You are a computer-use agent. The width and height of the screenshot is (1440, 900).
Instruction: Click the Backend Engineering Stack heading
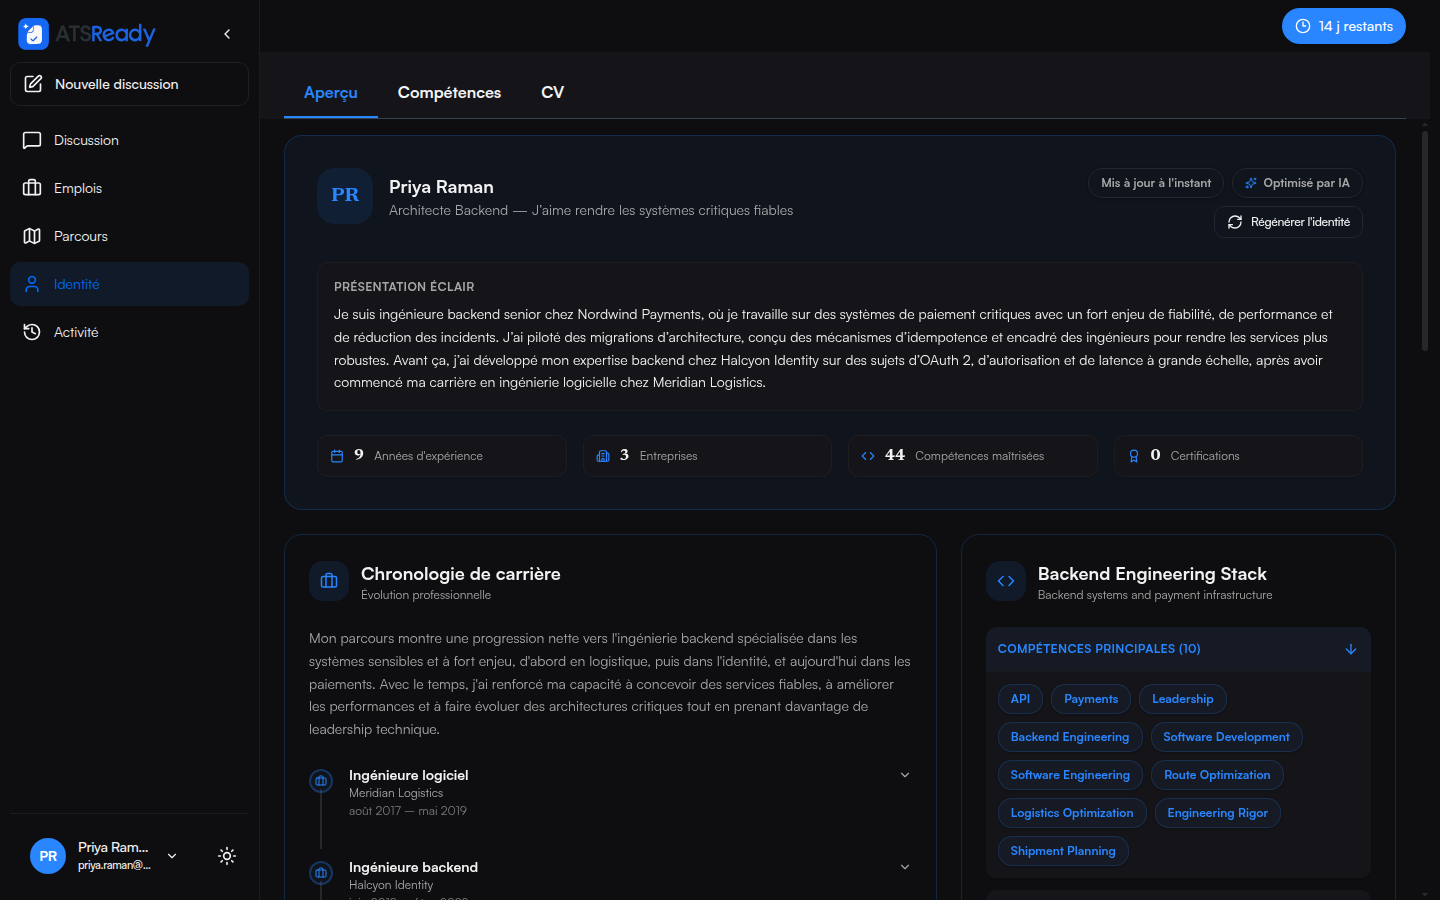pos(1152,574)
